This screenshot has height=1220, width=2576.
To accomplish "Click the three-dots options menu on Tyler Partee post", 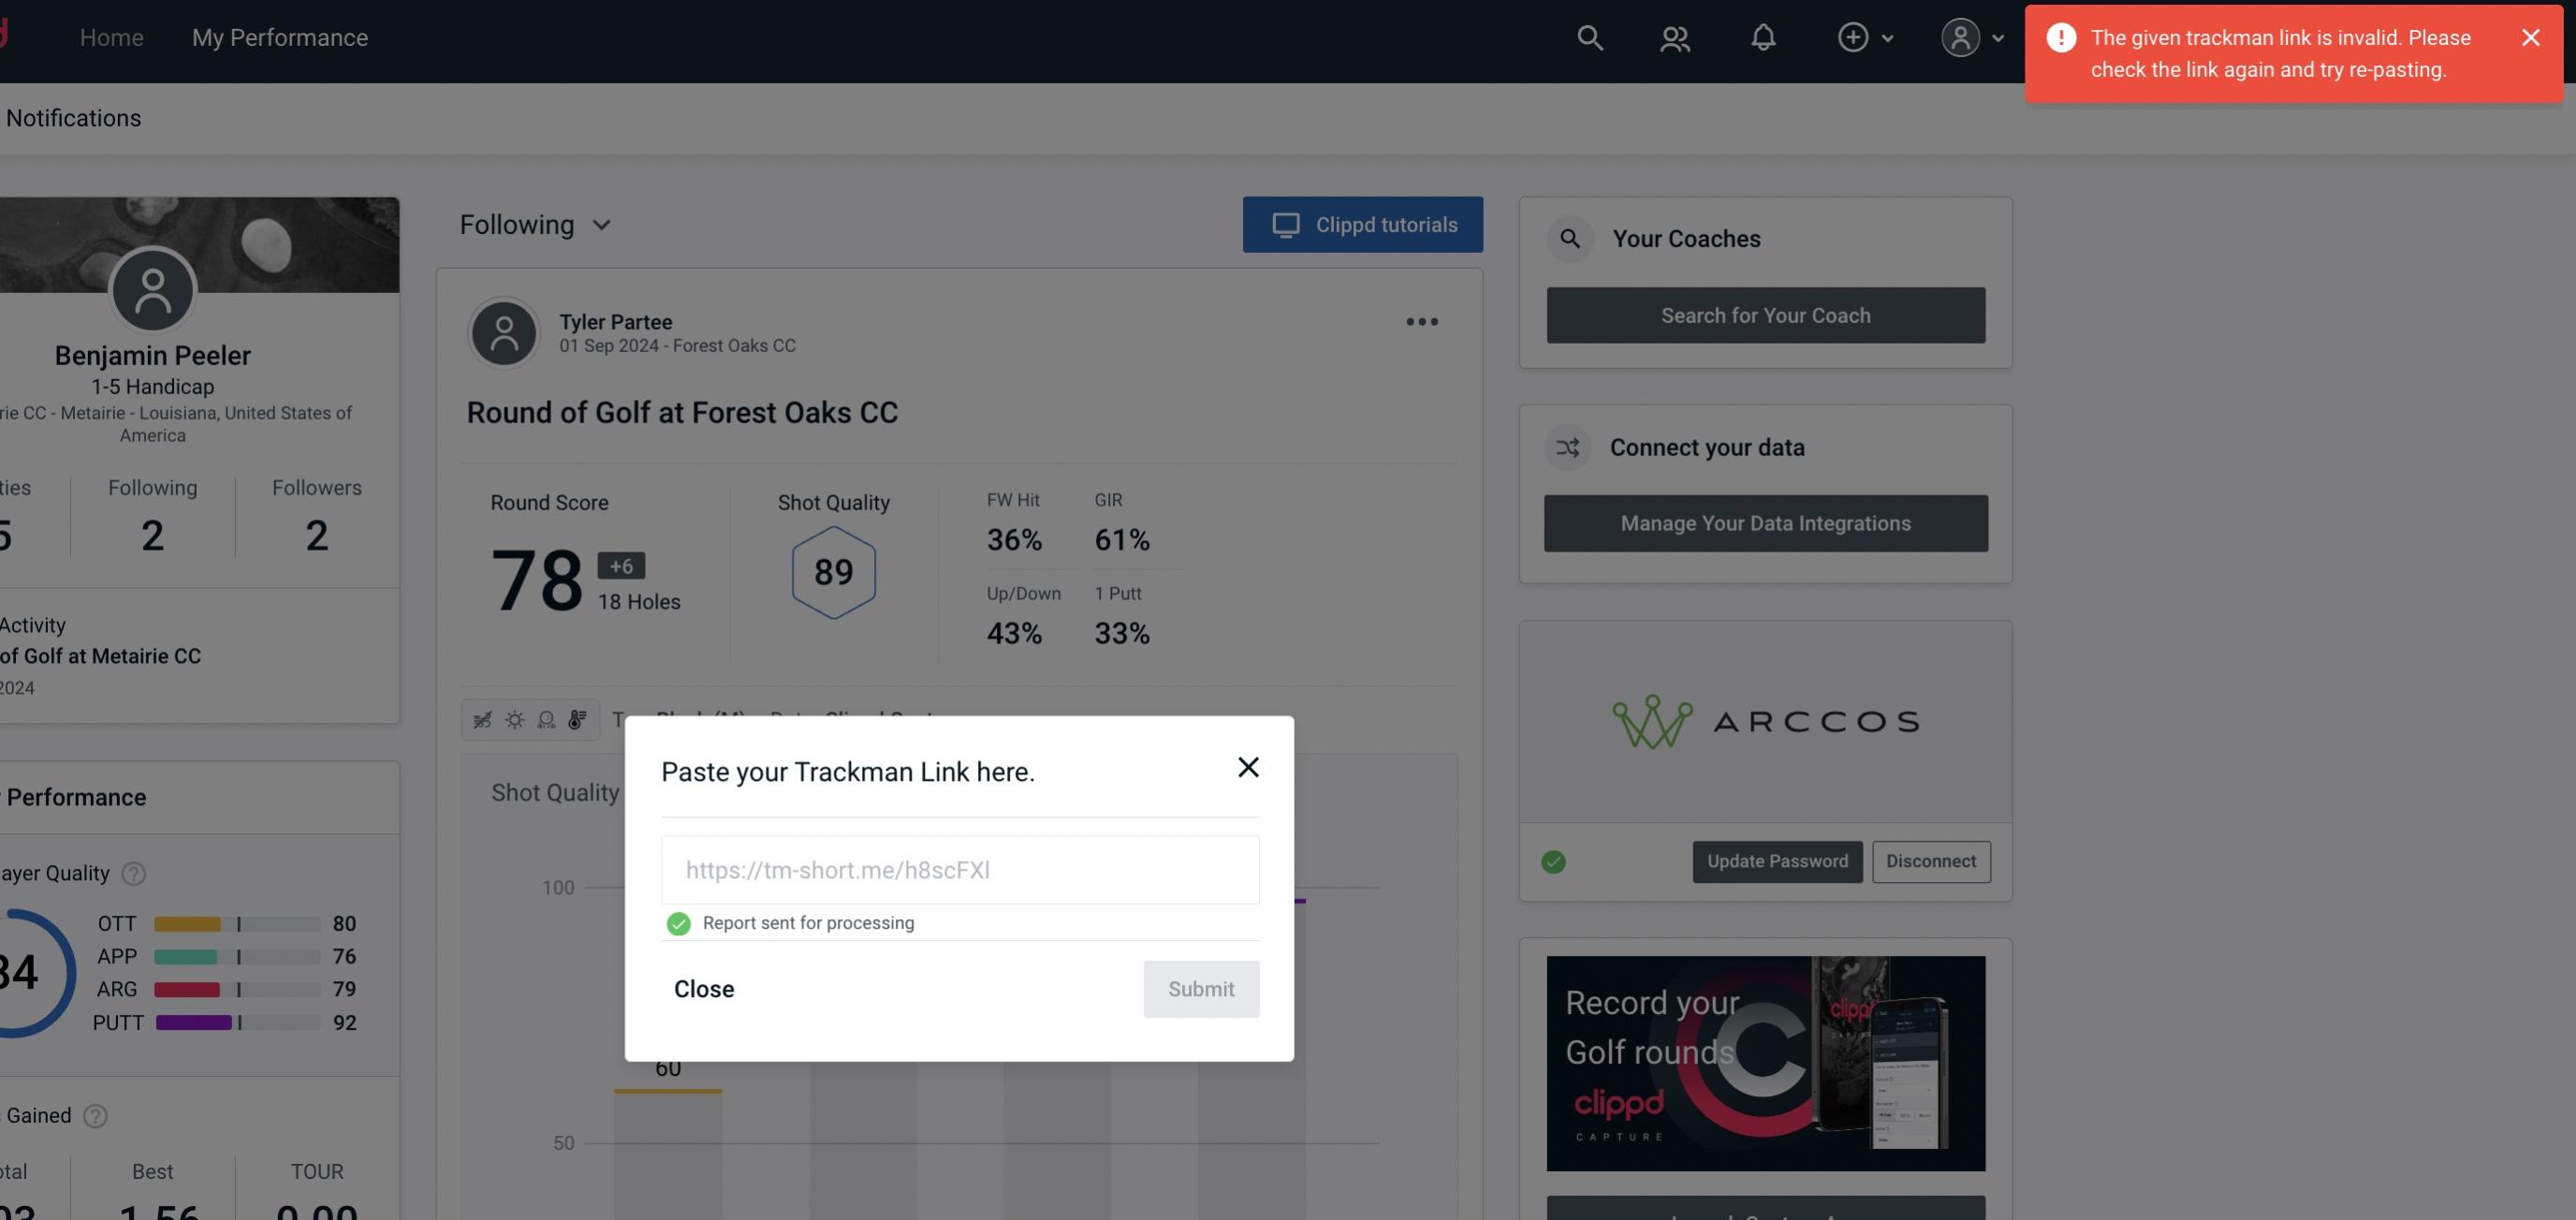I will [1423, 322].
